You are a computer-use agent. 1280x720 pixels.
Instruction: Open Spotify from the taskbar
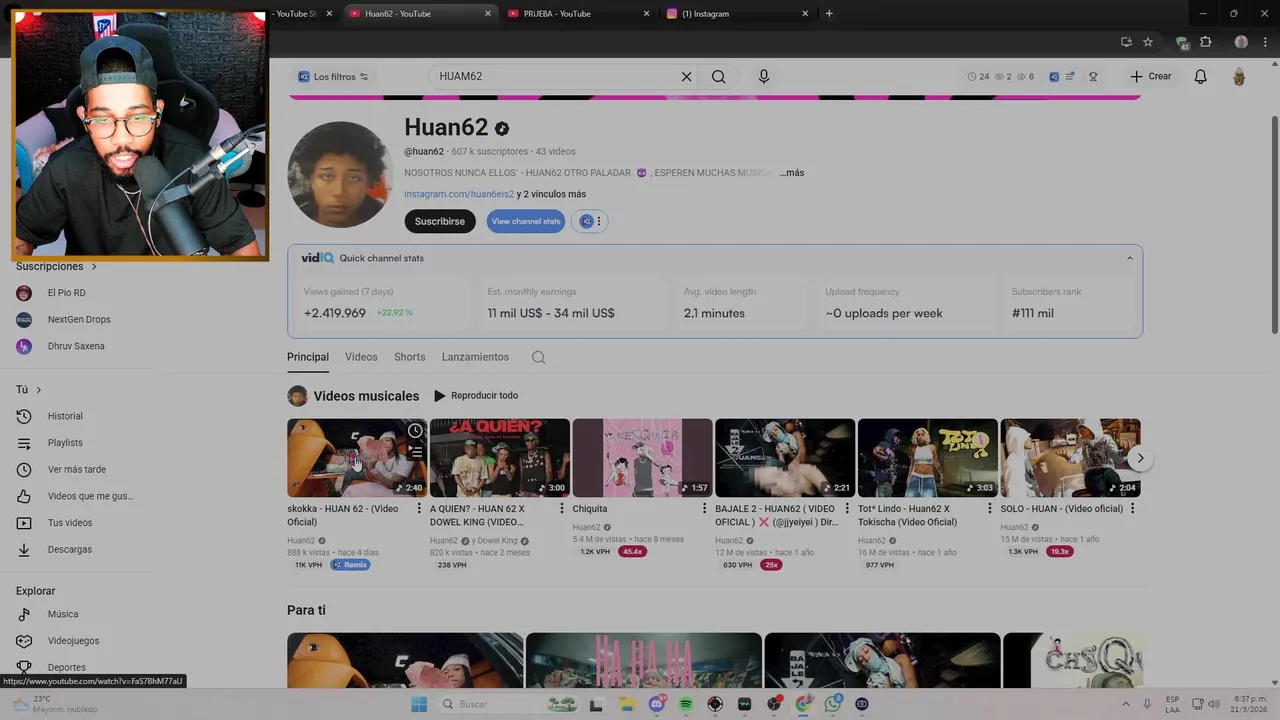coord(686,704)
